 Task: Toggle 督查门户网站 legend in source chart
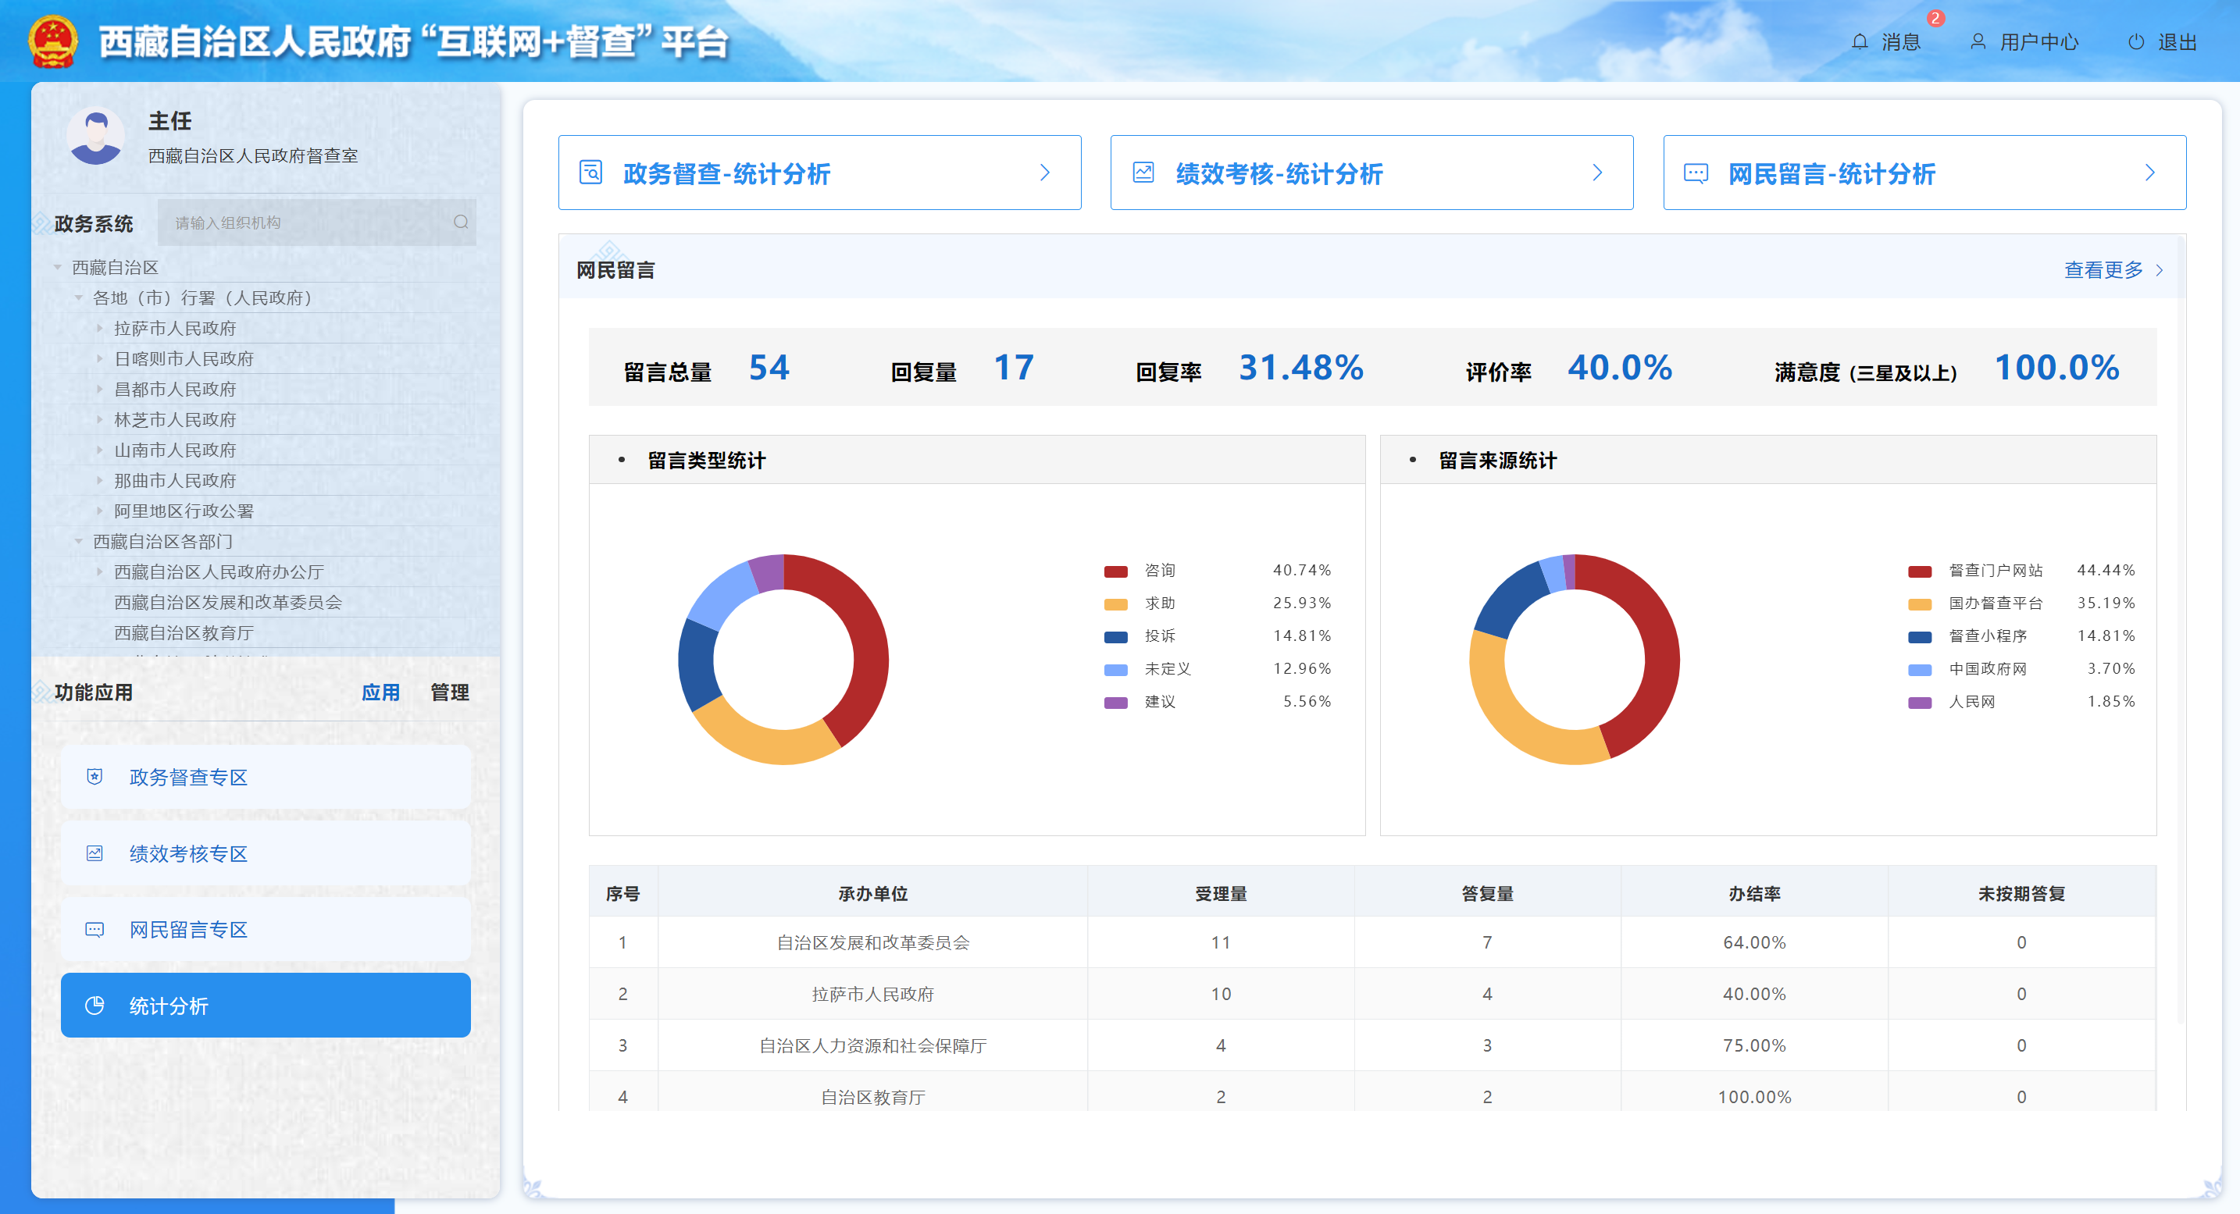[1994, 570]
